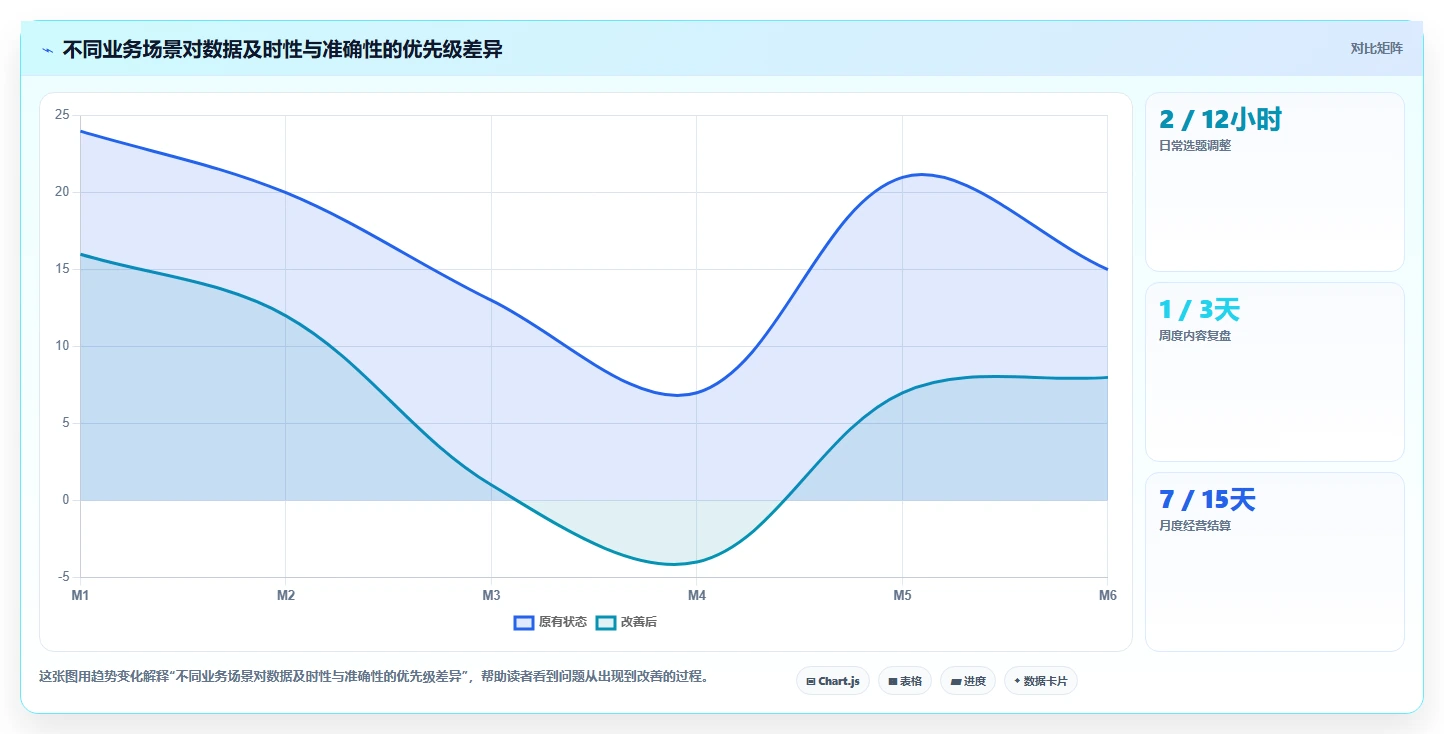Click the 原有状态 legend label
The image size is (1444, 734).
(563, 622)
